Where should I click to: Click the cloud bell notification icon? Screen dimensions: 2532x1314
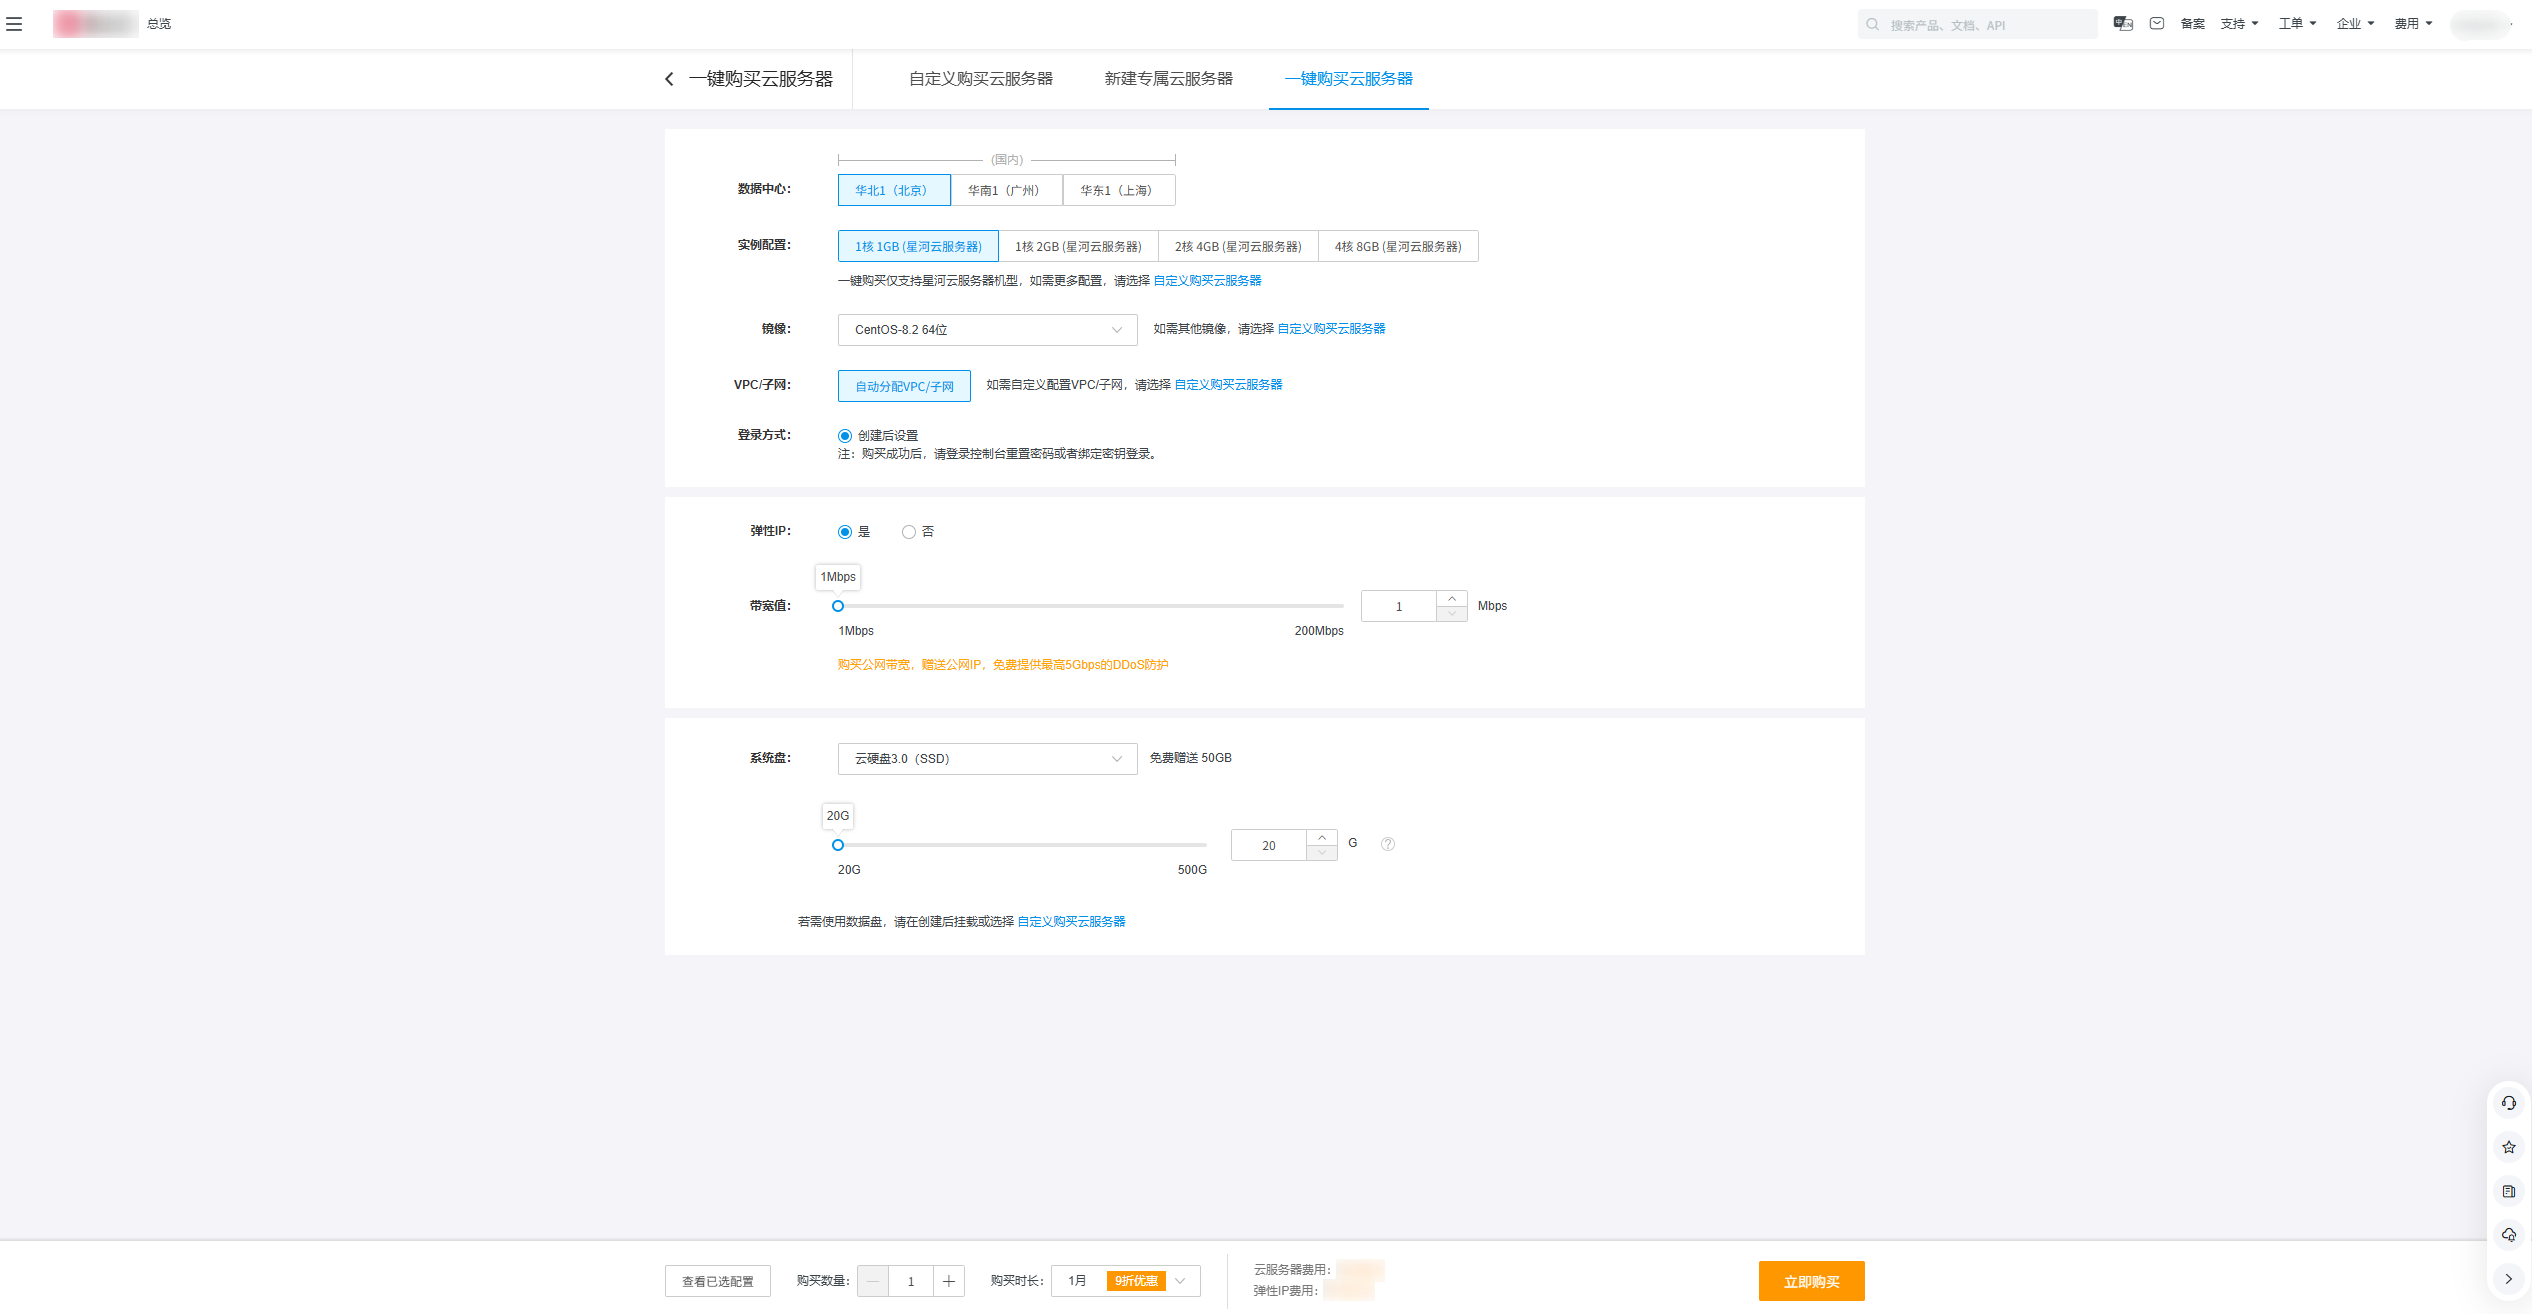point(2508,1235)
